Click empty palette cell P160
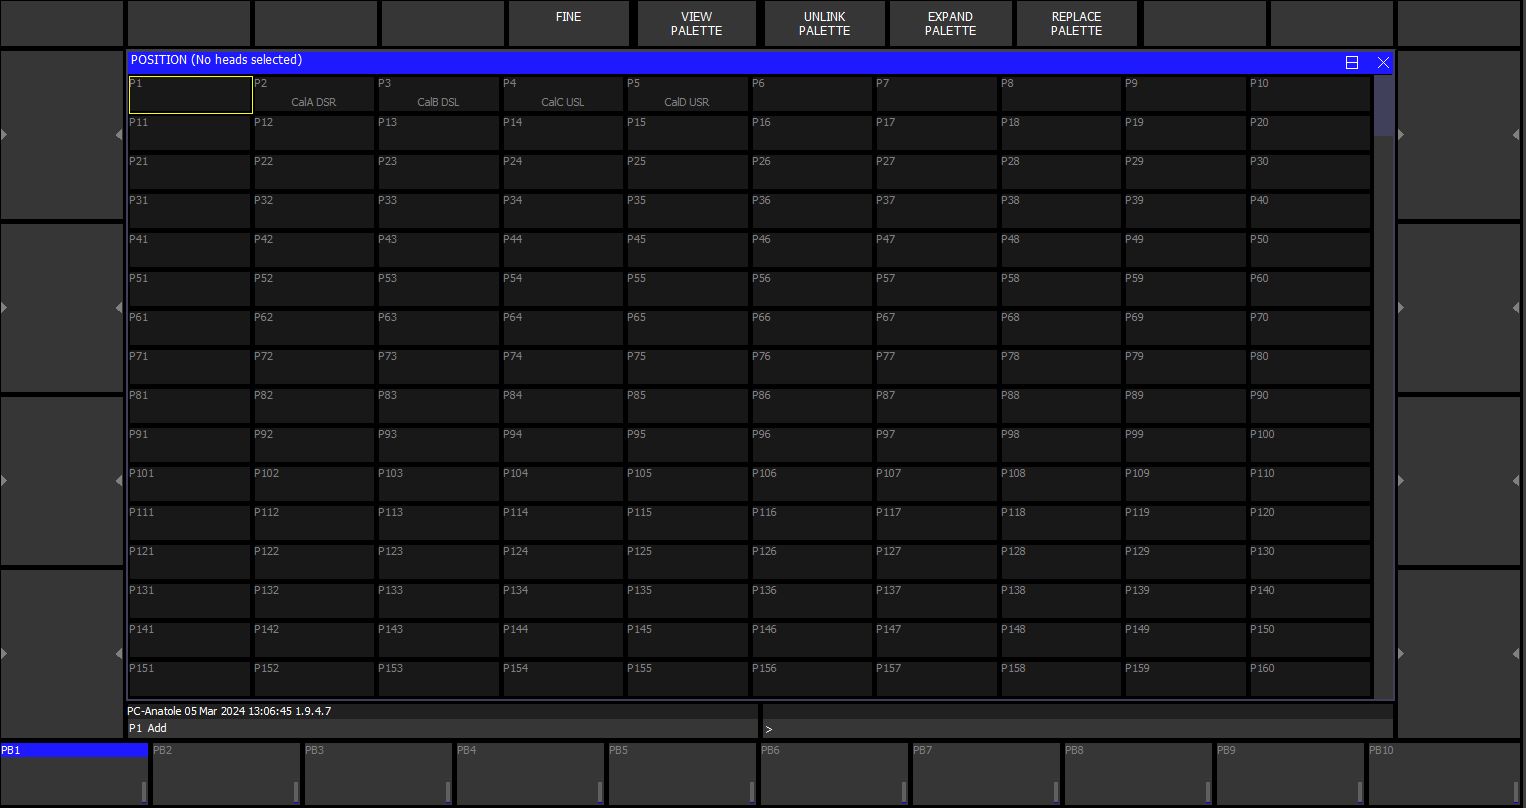This screenshot has width=1526, height=808. (x=1309, y=678)
